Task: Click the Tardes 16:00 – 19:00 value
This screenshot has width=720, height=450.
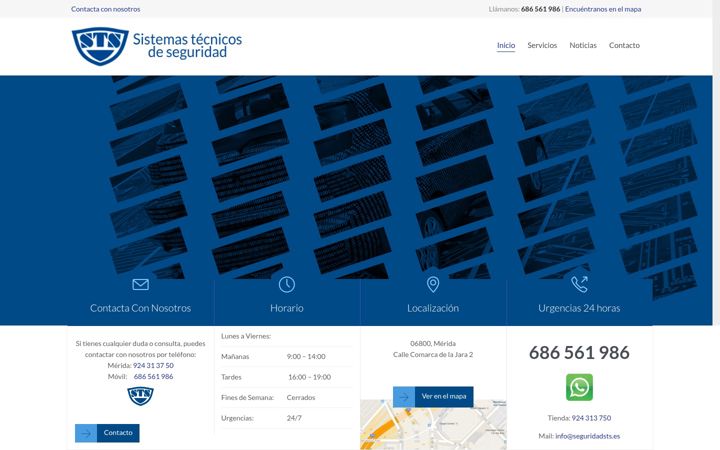Action: [x=309, y=377]
